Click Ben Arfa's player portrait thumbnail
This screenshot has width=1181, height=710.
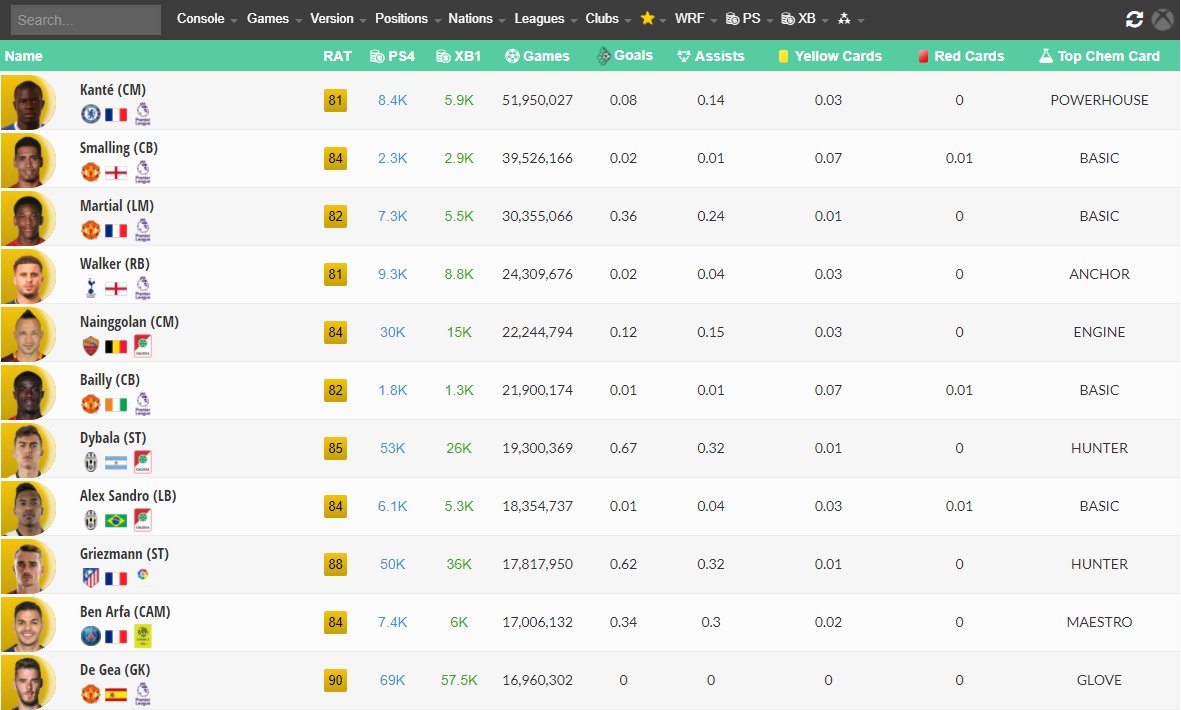coord(29,623)
